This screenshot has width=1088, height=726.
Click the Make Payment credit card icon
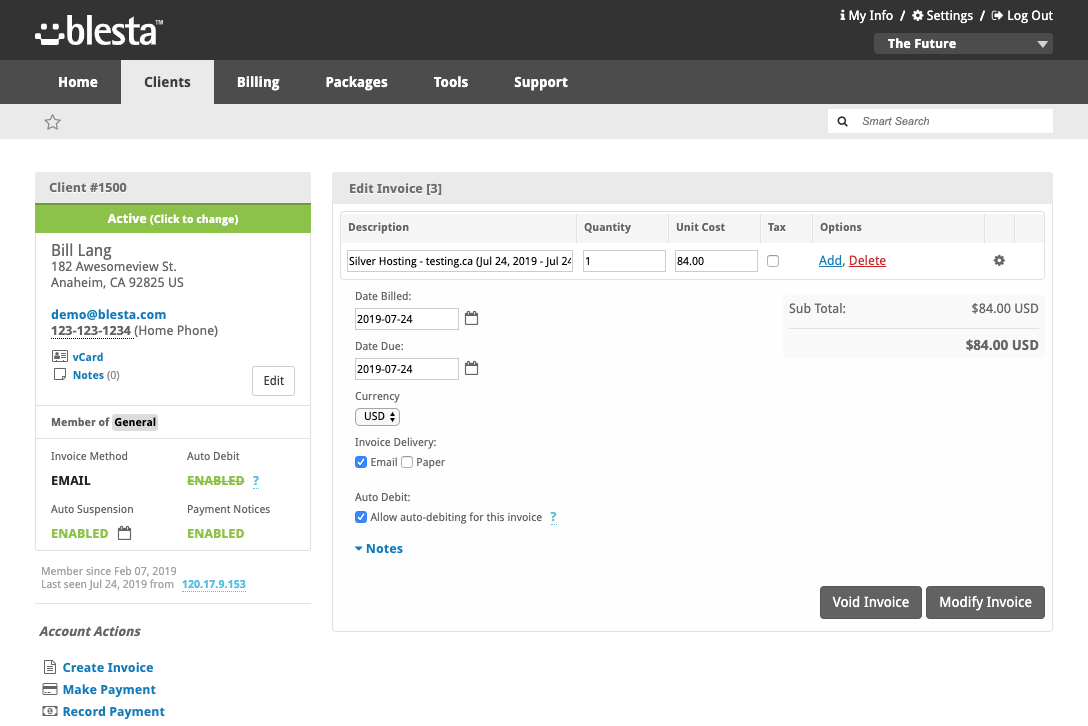pos(49,689)
